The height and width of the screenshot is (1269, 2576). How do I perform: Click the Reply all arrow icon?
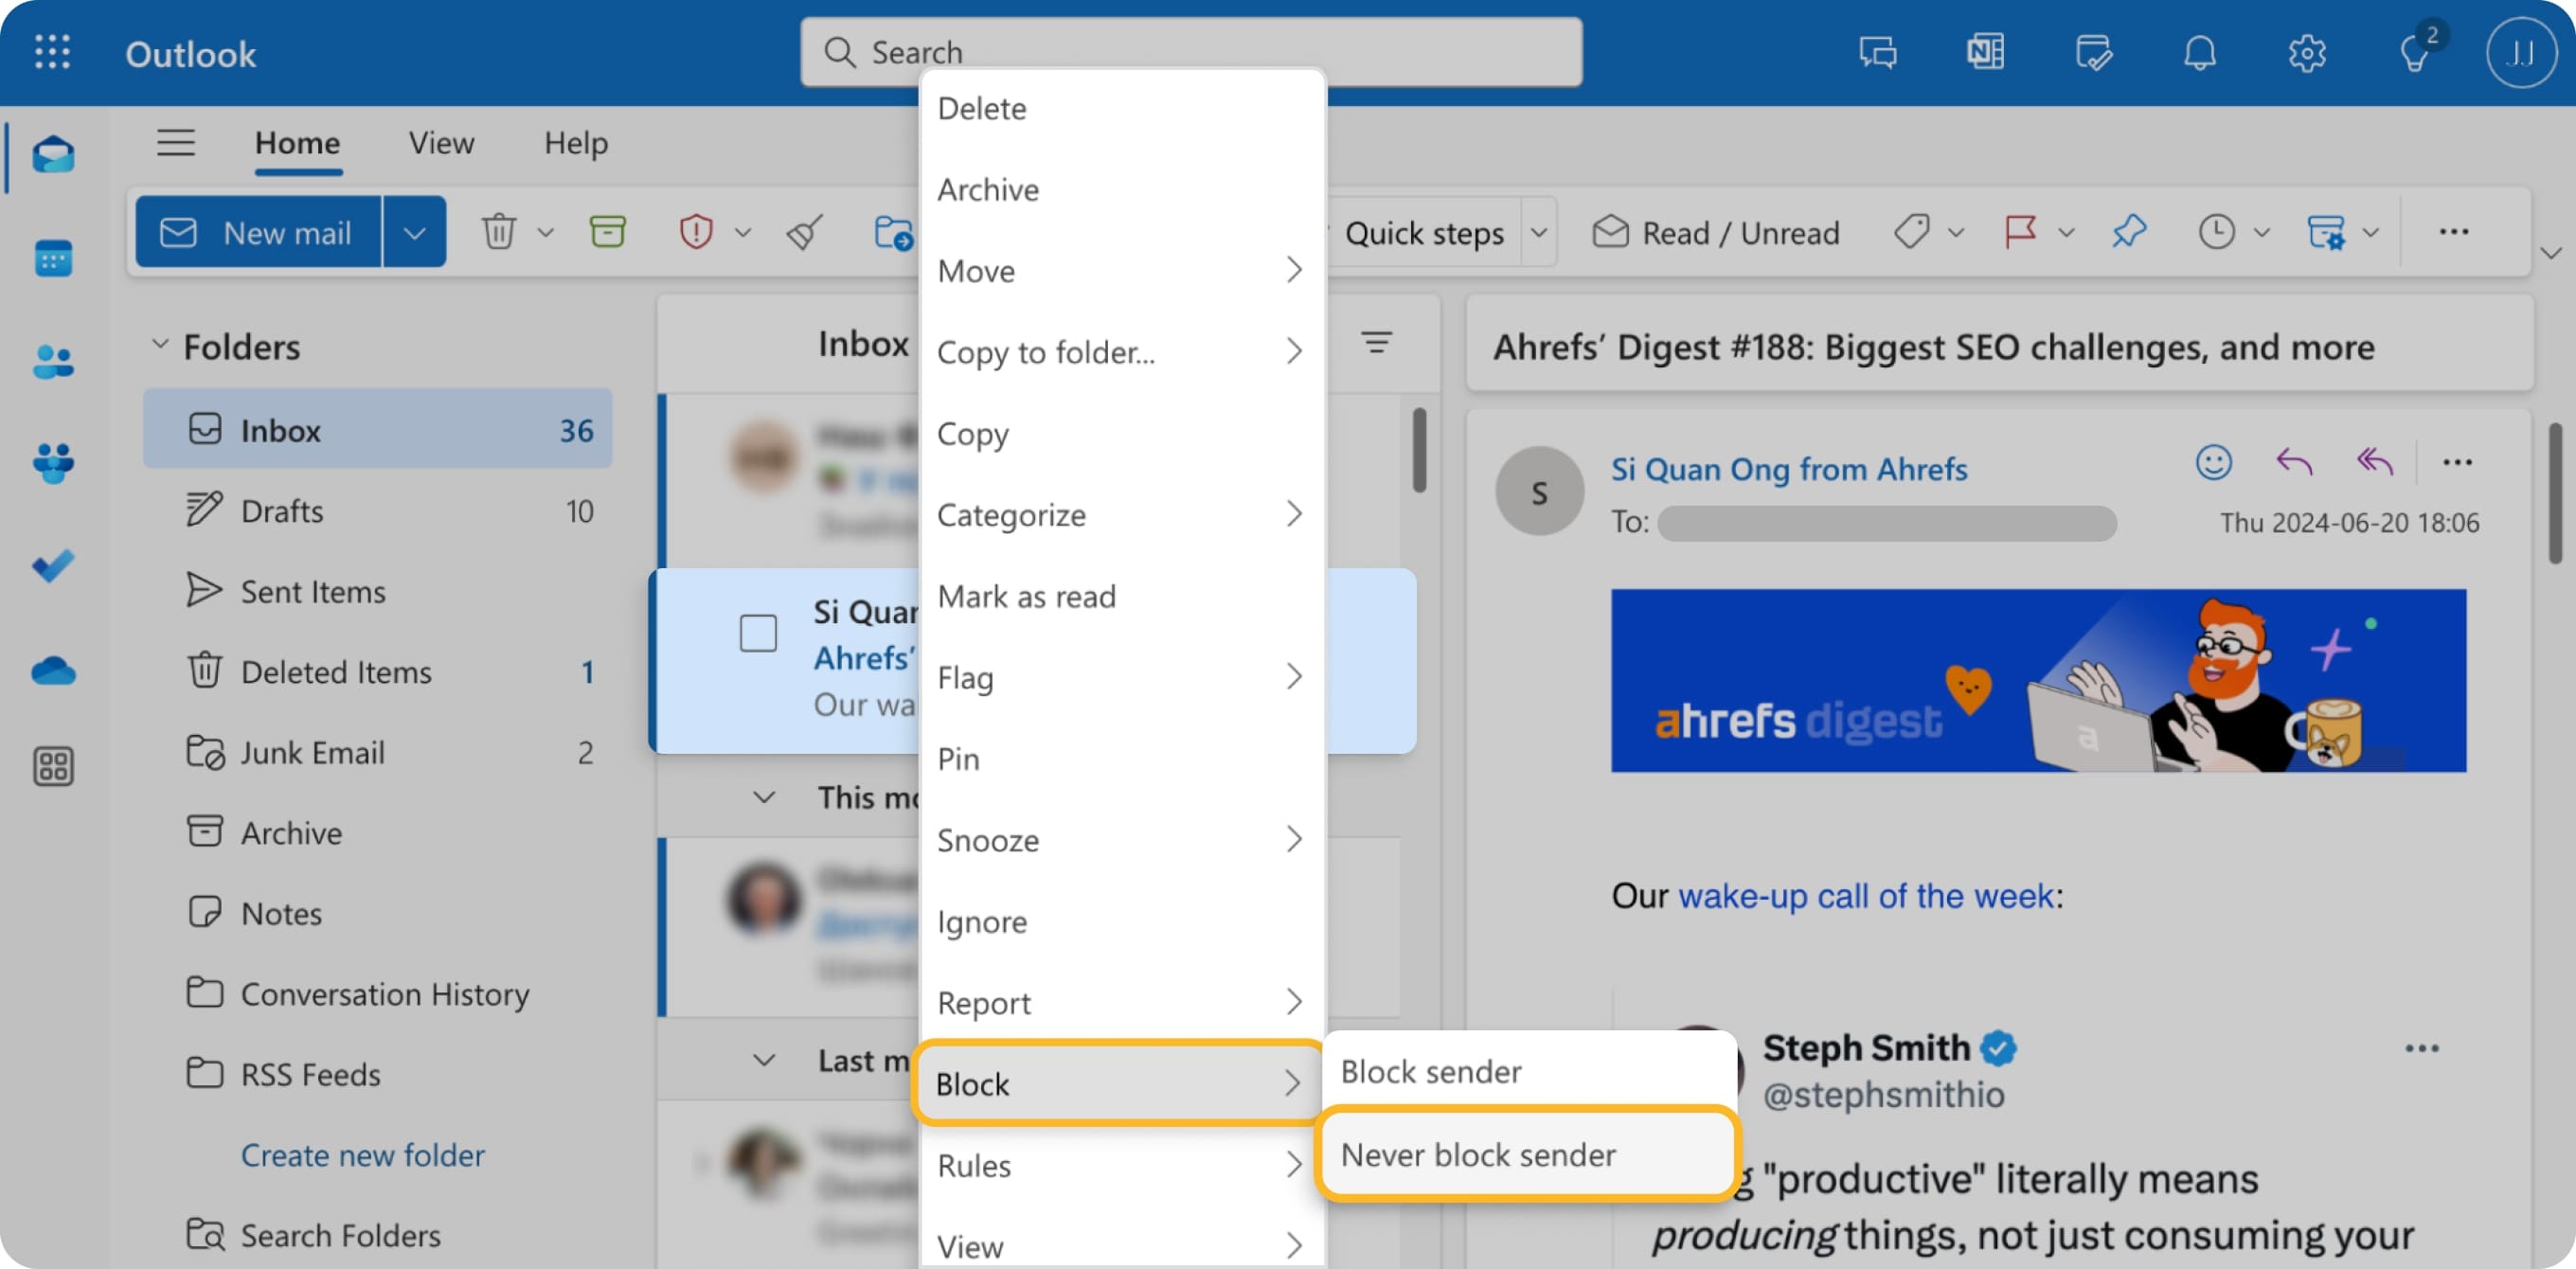(x=2374, y=462)
